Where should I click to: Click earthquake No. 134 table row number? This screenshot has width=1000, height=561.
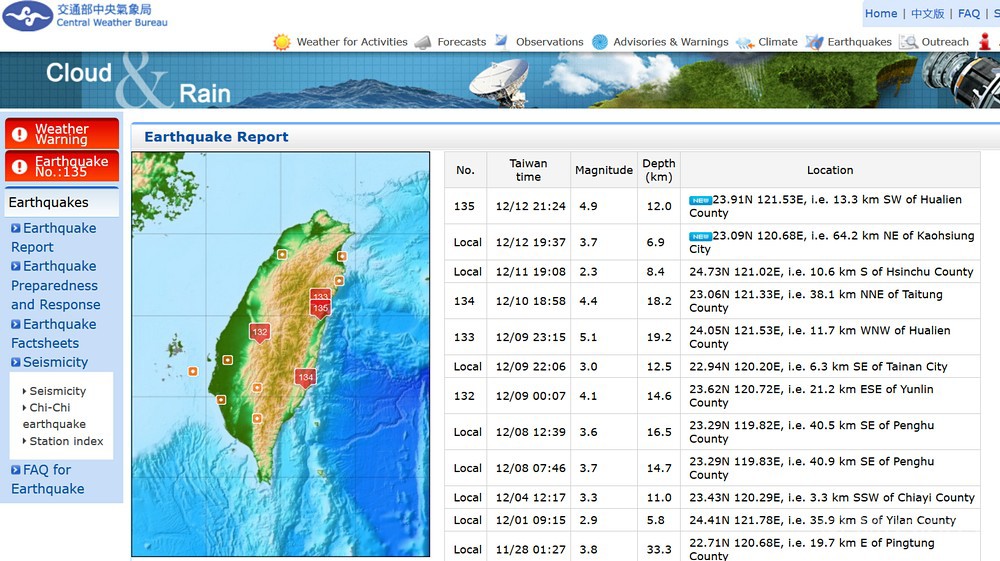point(464,301)
